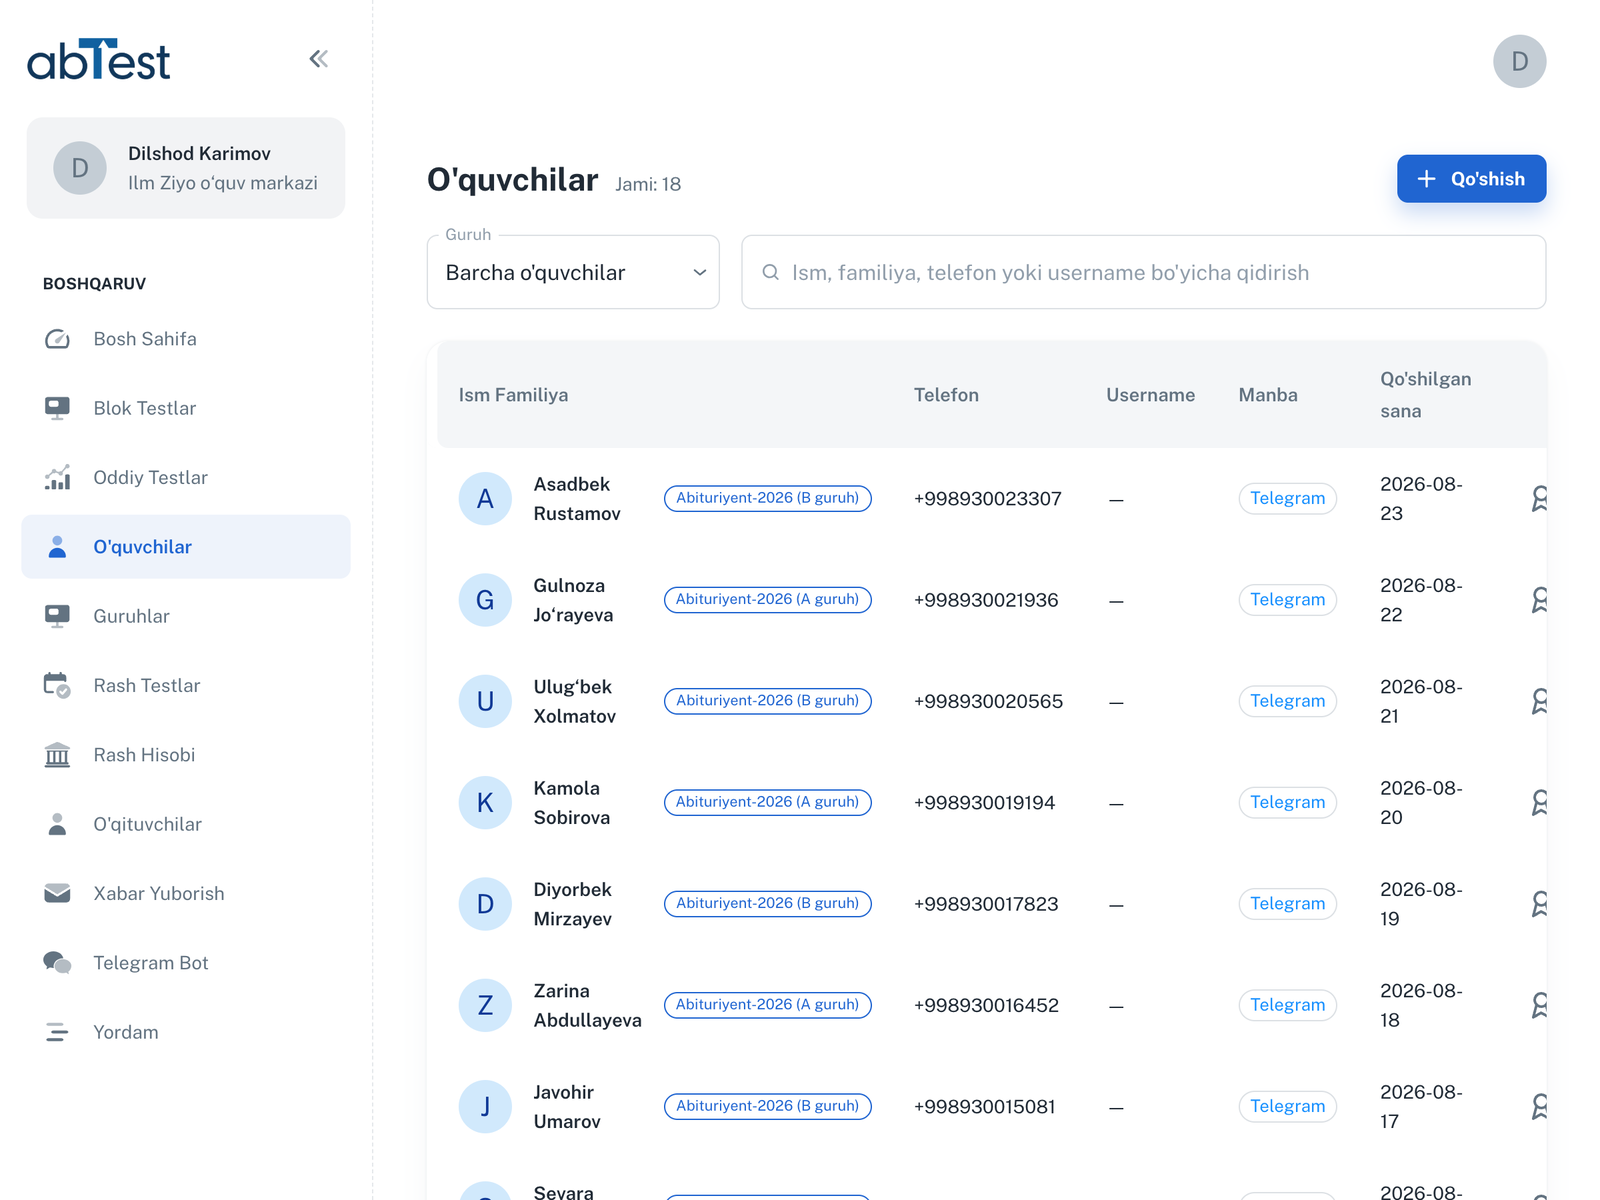Viewport: 1600px width, 1200px height.
Task: Click the Yordam help icon
Action: pos(57,1032)
